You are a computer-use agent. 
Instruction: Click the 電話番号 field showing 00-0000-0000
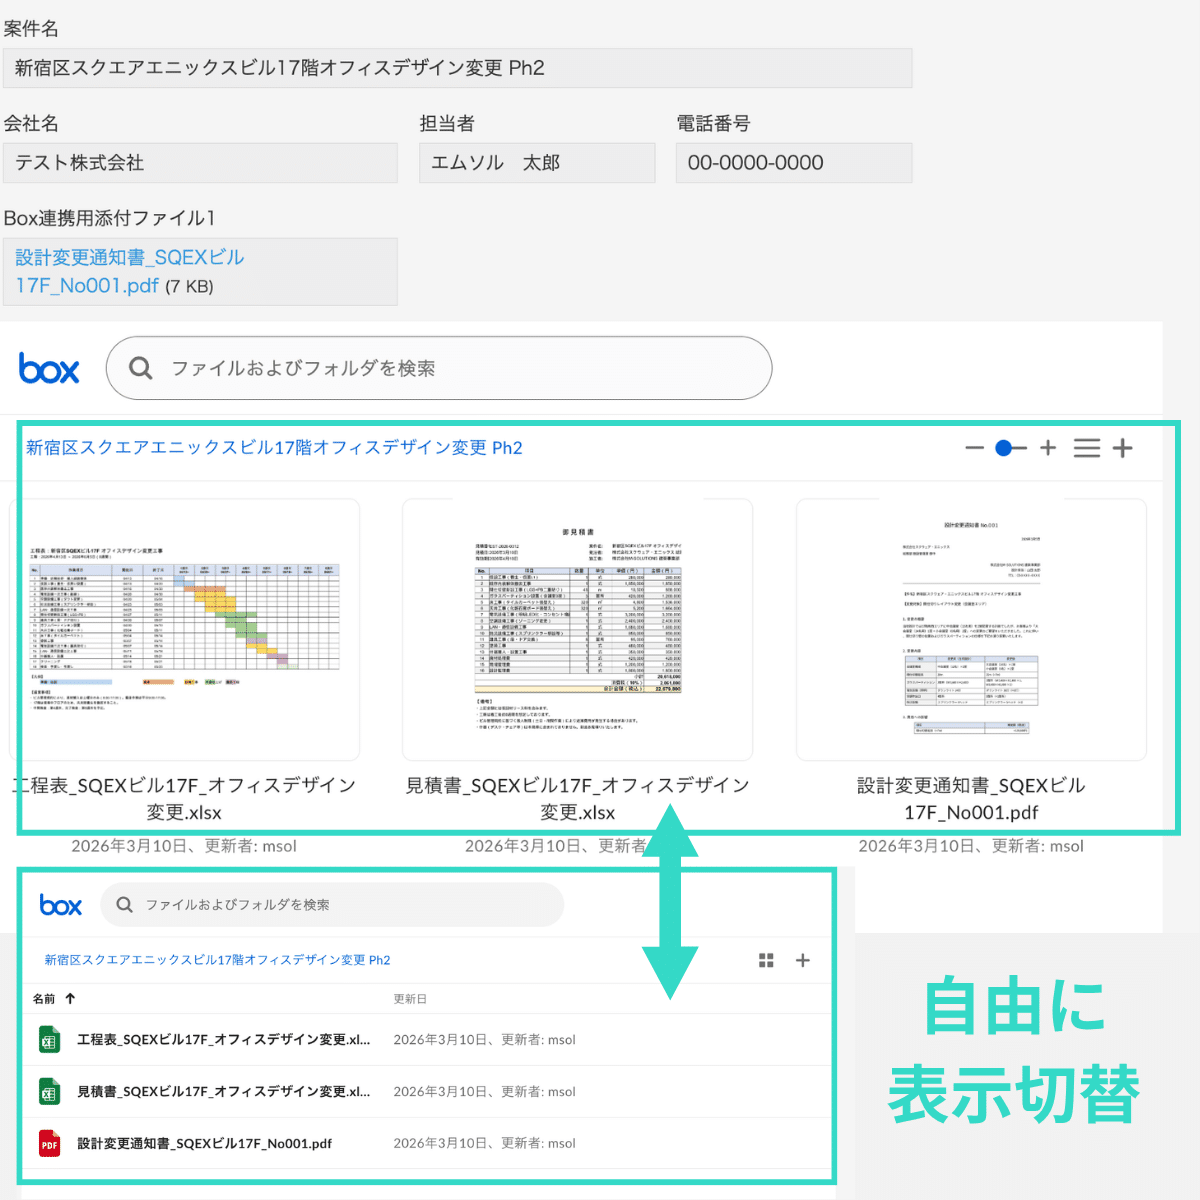(793, 163)
